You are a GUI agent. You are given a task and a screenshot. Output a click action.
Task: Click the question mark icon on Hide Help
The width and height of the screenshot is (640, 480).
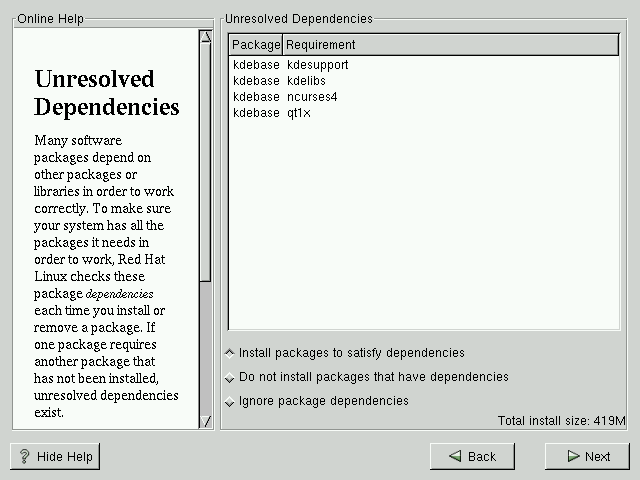[x=24, y=457]
